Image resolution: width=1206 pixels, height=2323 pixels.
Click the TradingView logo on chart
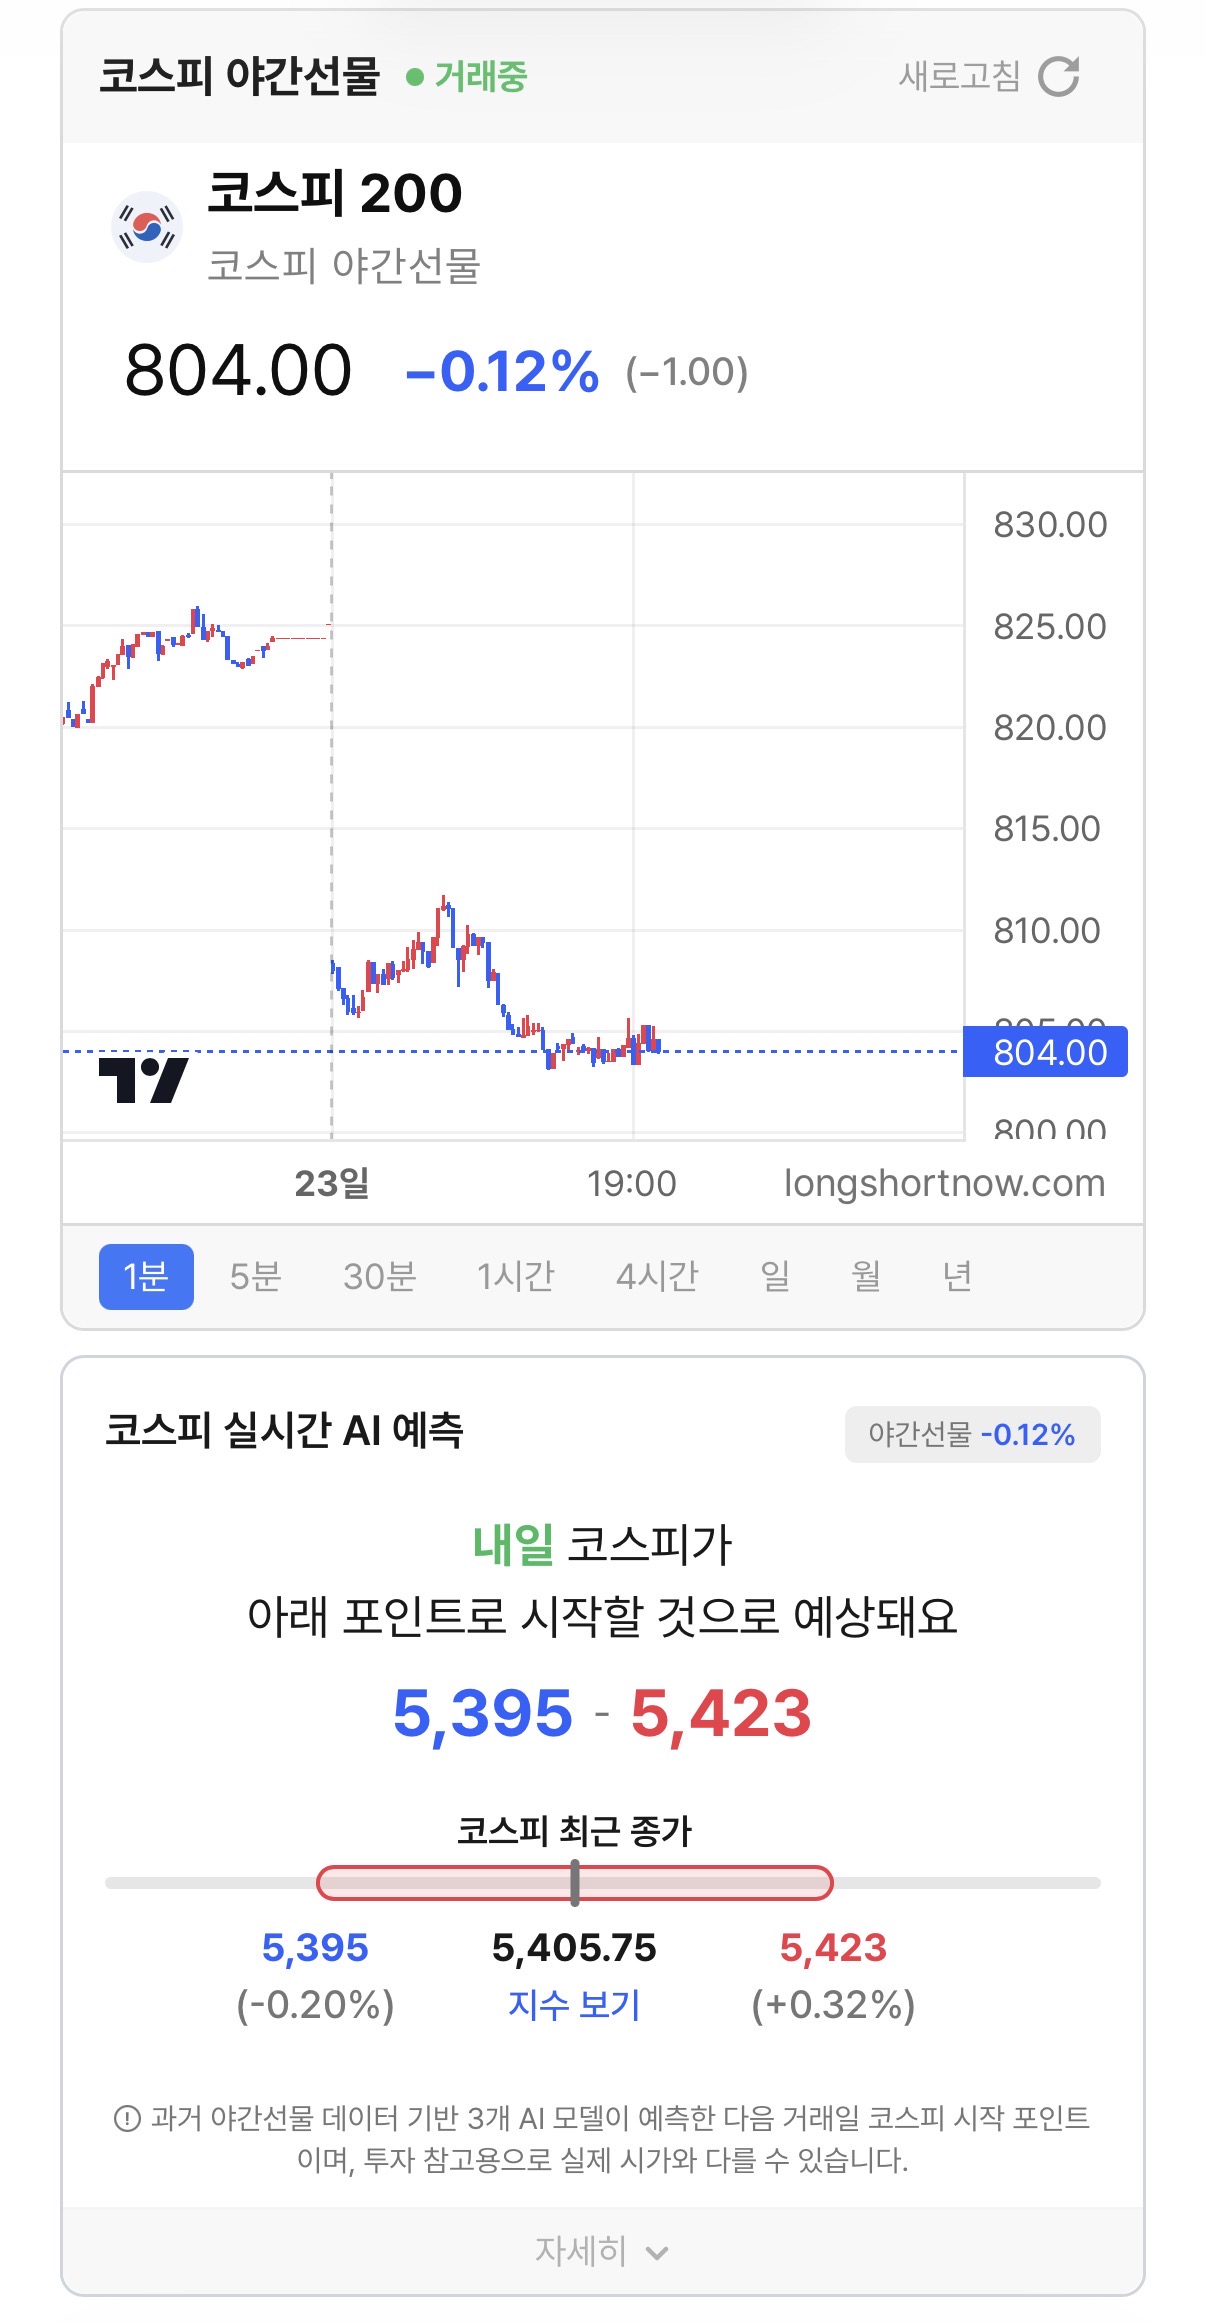pos(143,1080)
